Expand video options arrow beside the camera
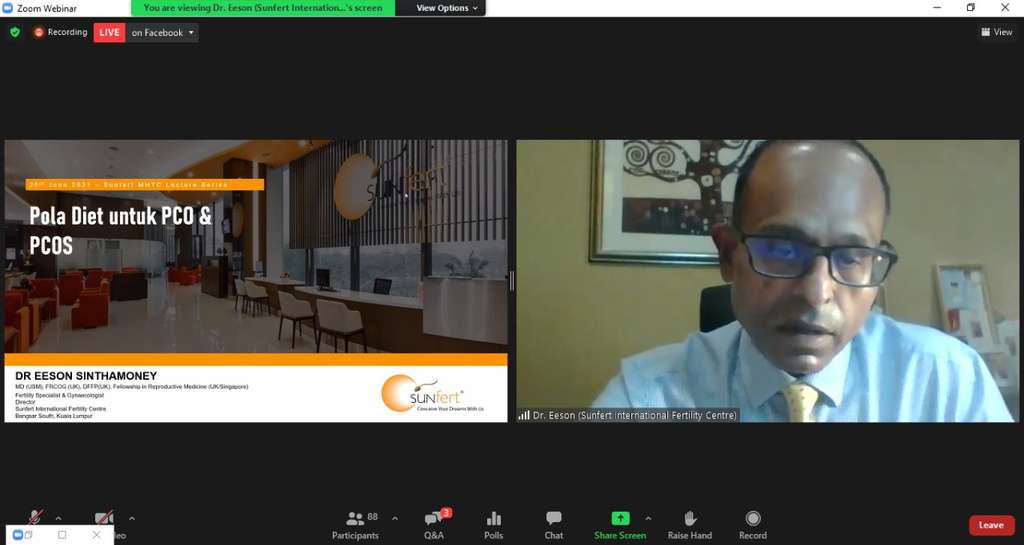The width and height of the screenshot is (1024, 545). click(x=132, y=518)
